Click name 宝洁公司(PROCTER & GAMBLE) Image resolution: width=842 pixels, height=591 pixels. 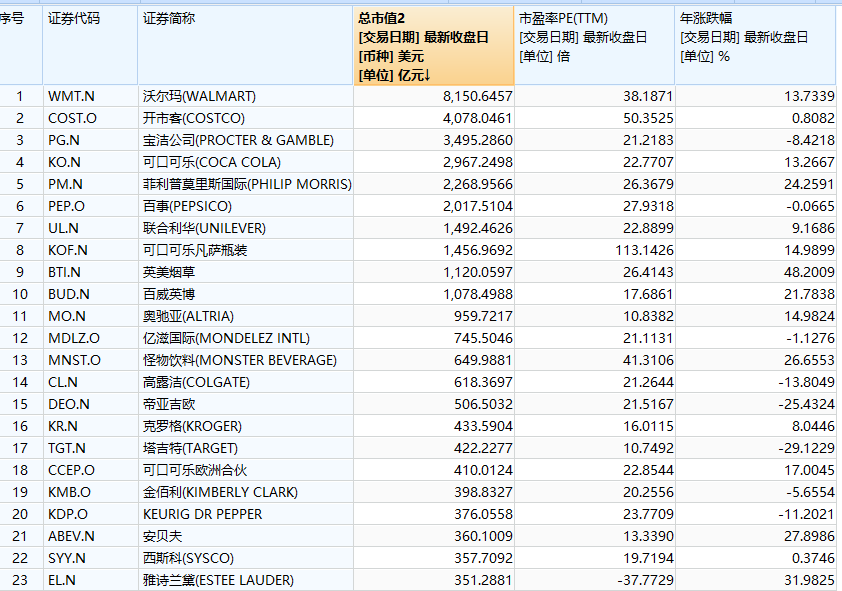(x=238, y=141)
